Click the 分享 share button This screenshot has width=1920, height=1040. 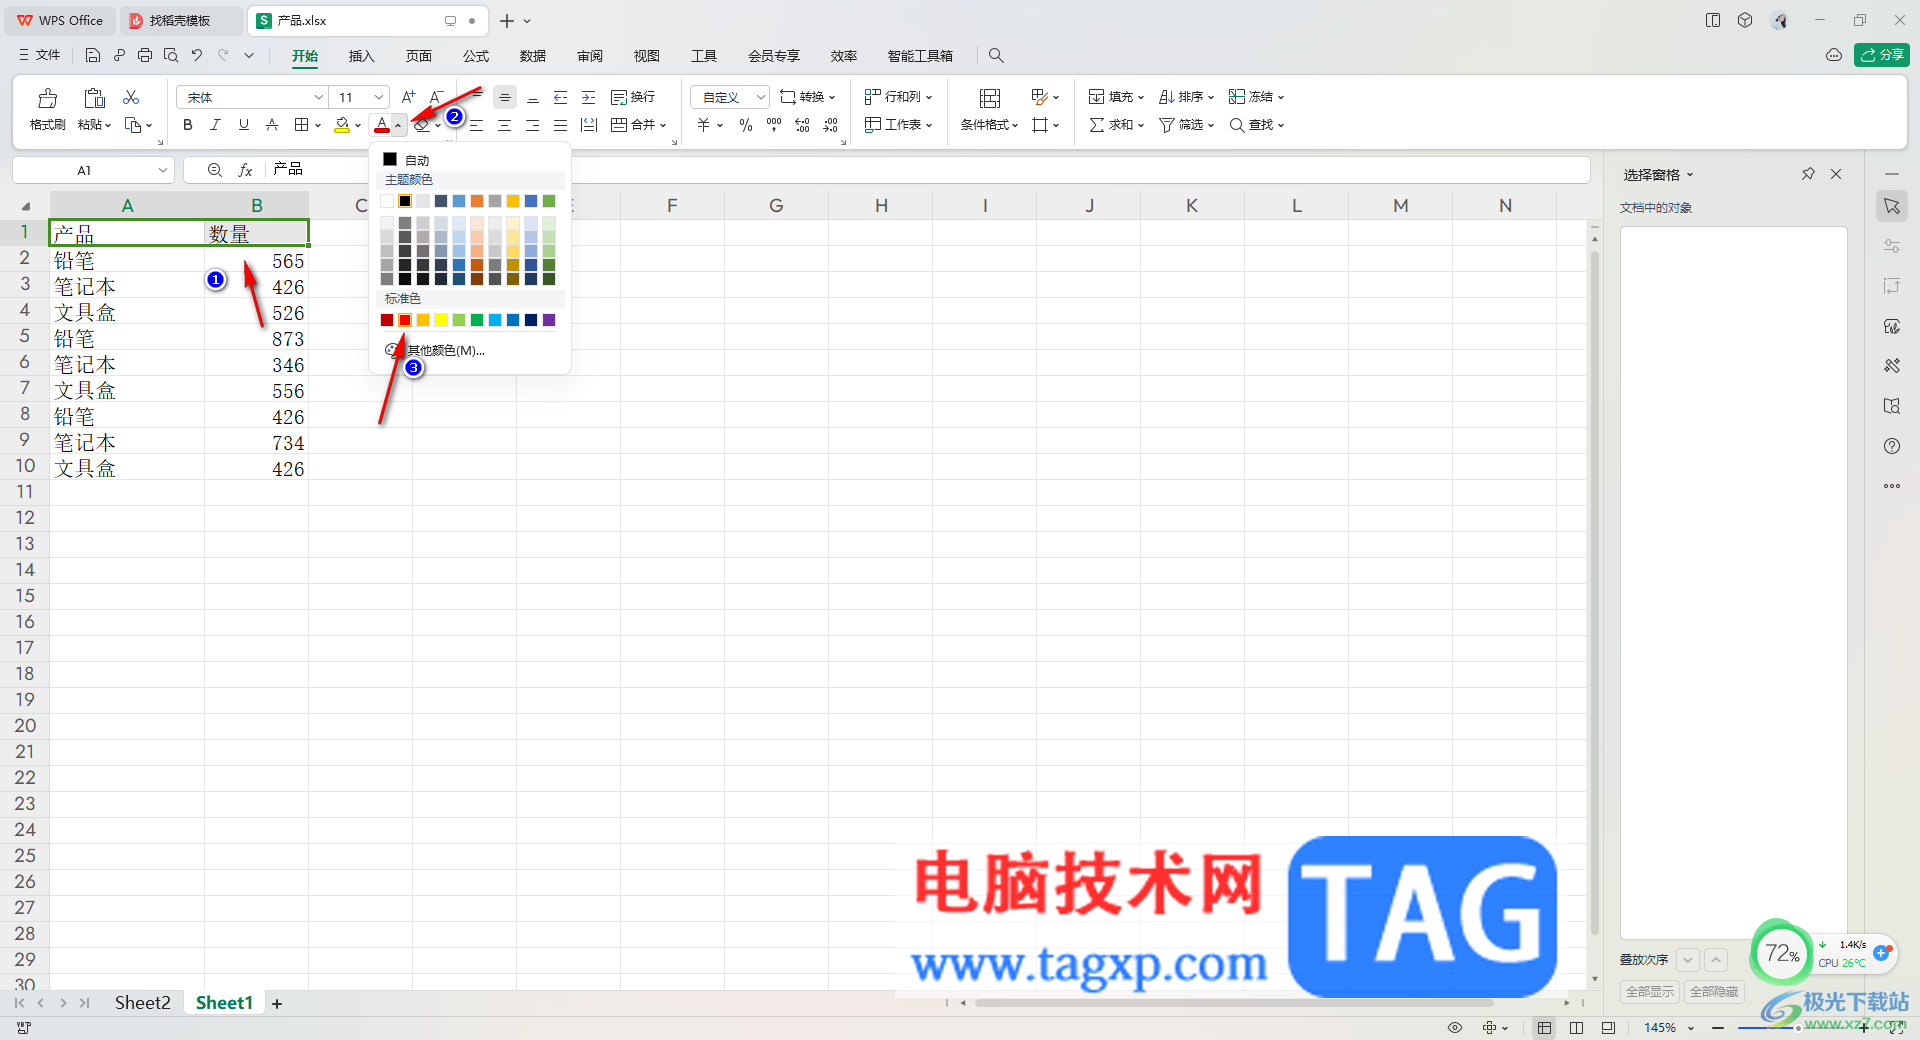coord(1882,55)
